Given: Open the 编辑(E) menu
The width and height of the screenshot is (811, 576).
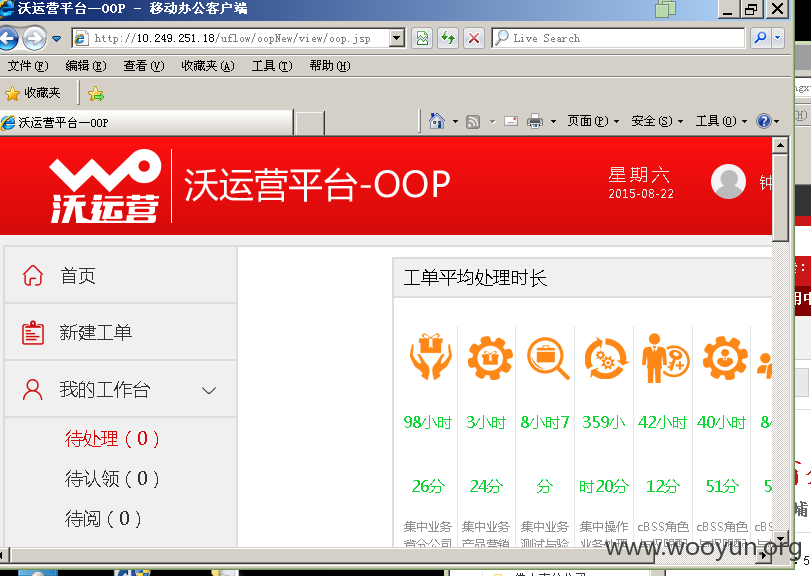Looking at the screenshot, I should (x=86, y=66).
